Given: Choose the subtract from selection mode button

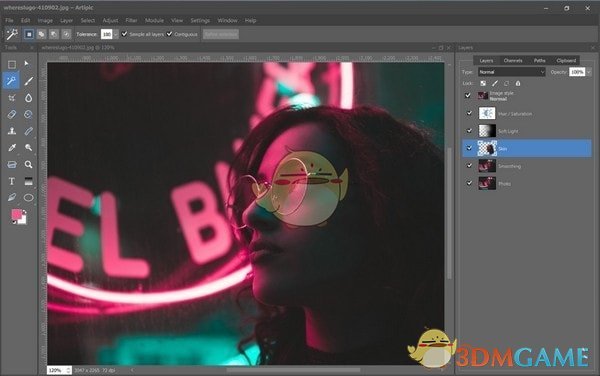Looking at the screenshot, I should point(54,34).
